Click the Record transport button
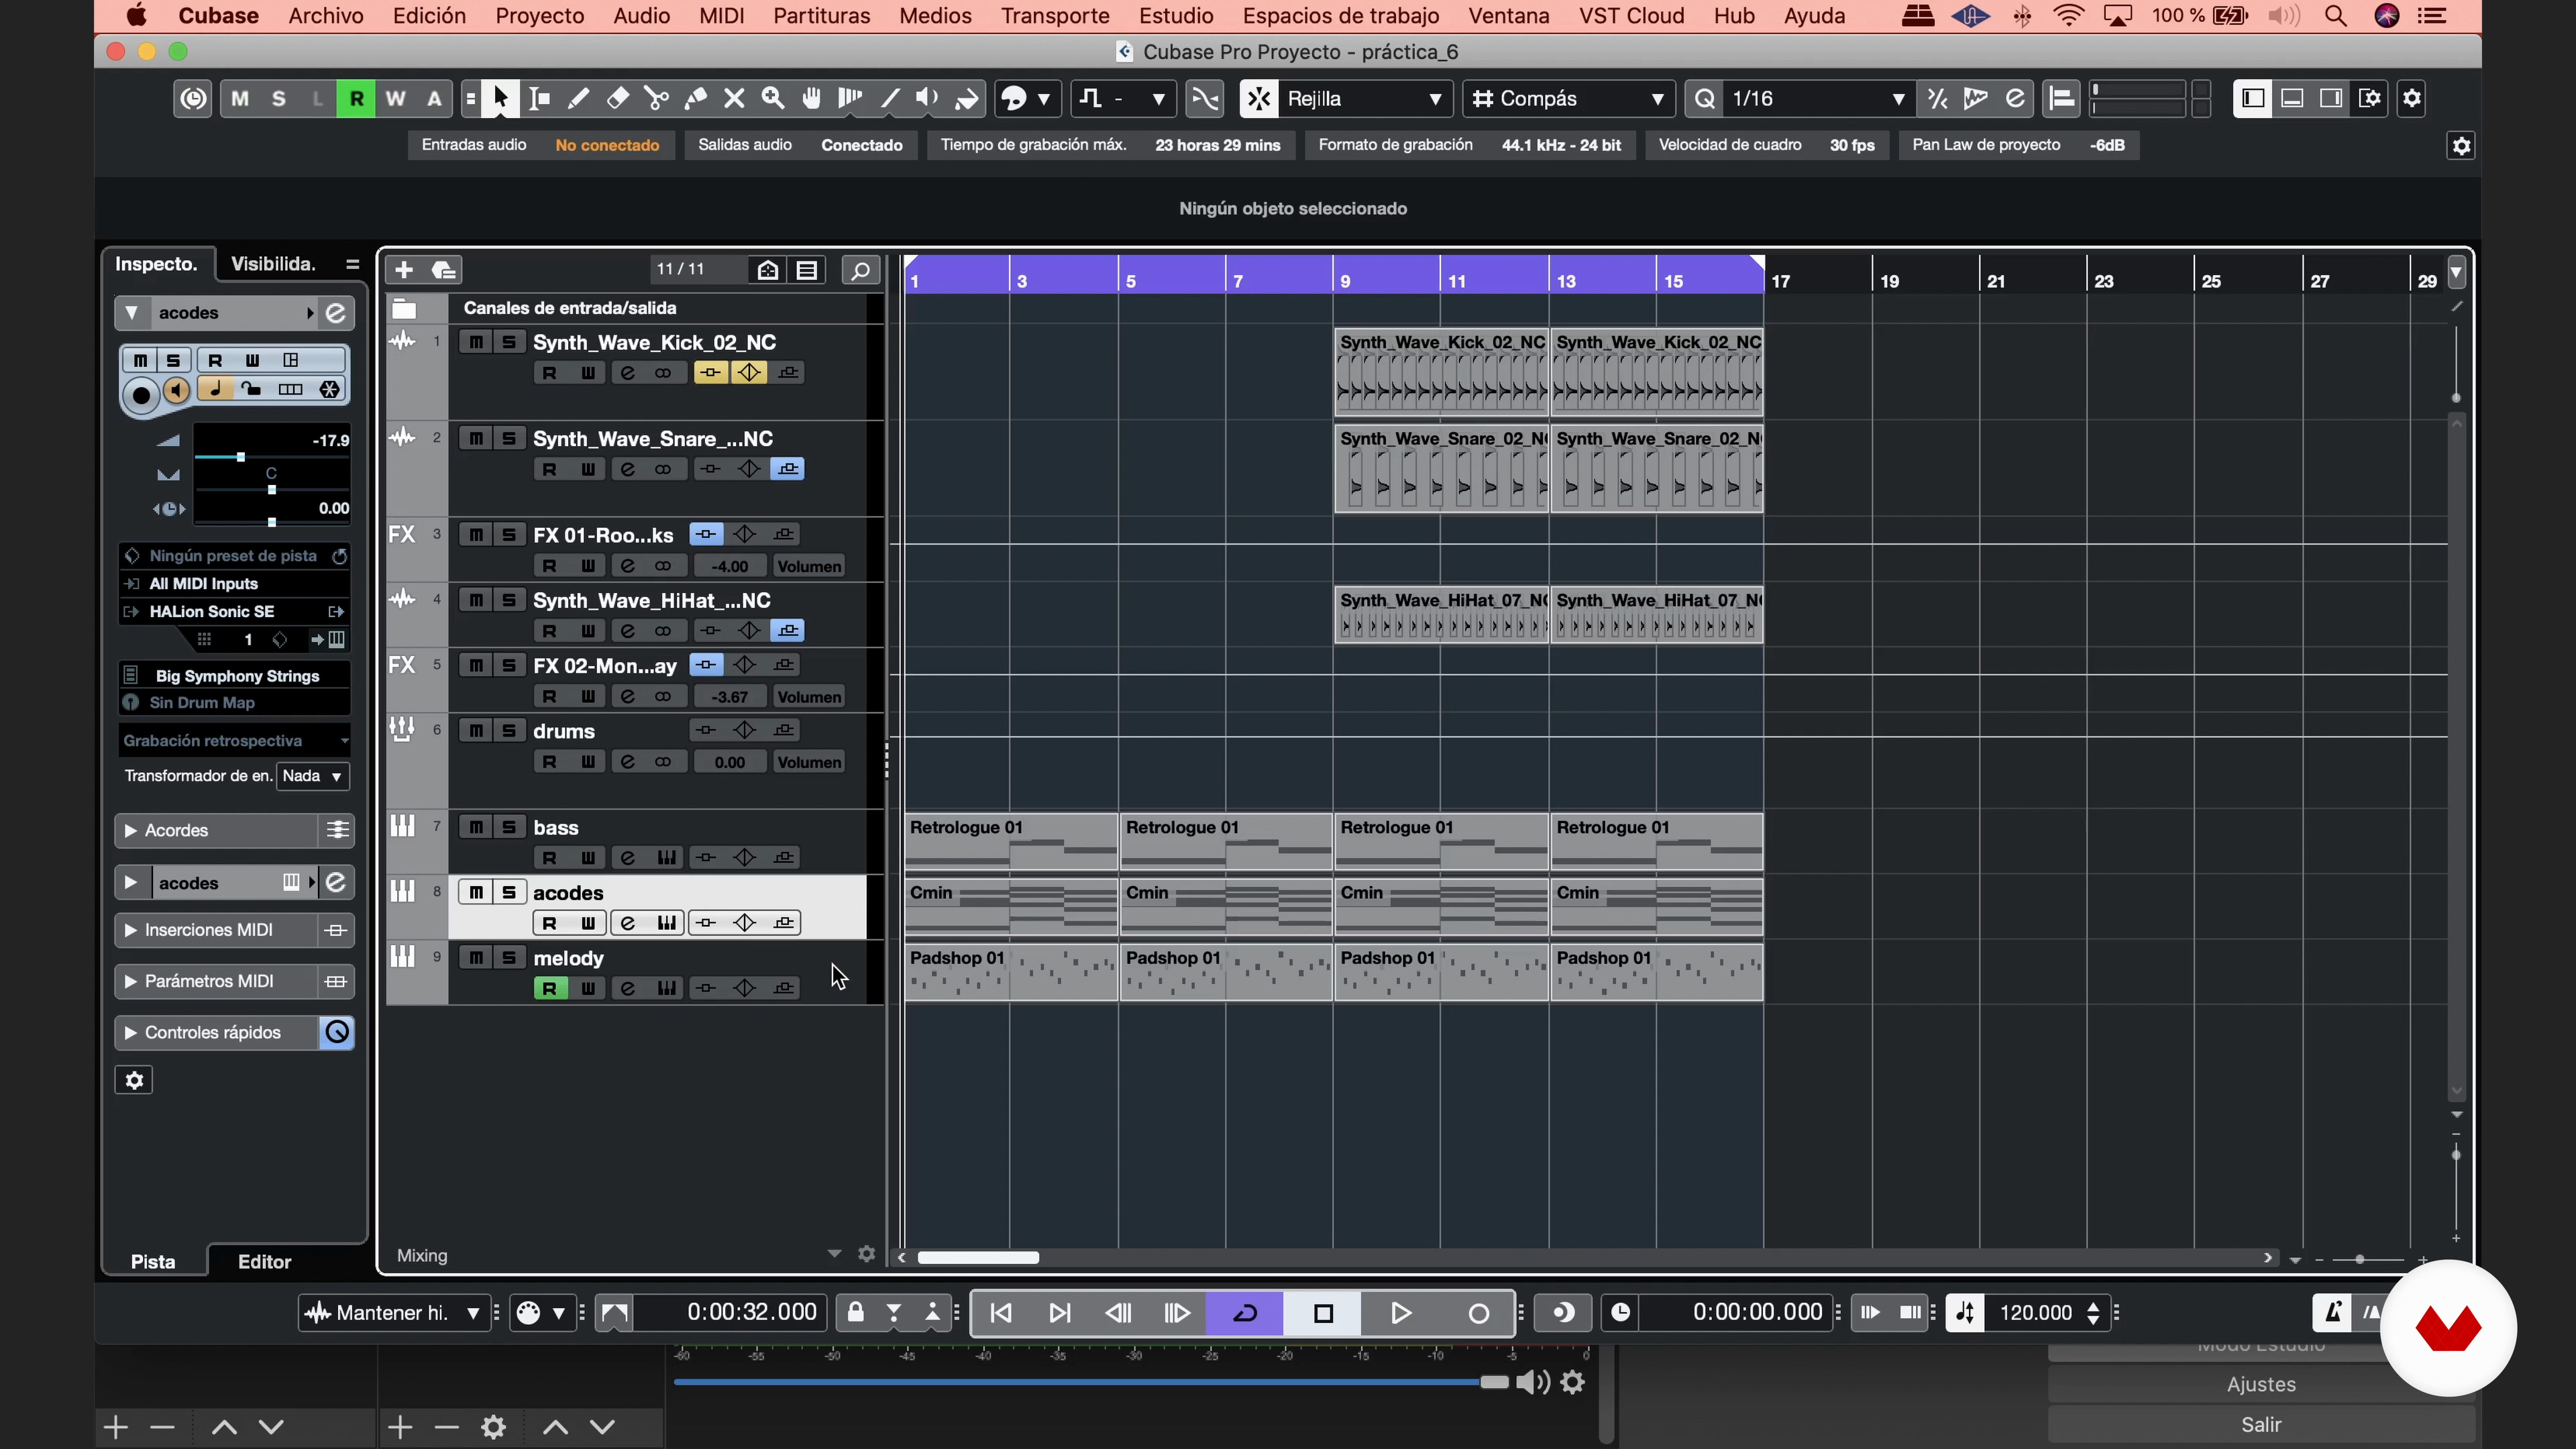Screen dimensions: 2576x1449 point(1478,1313)
